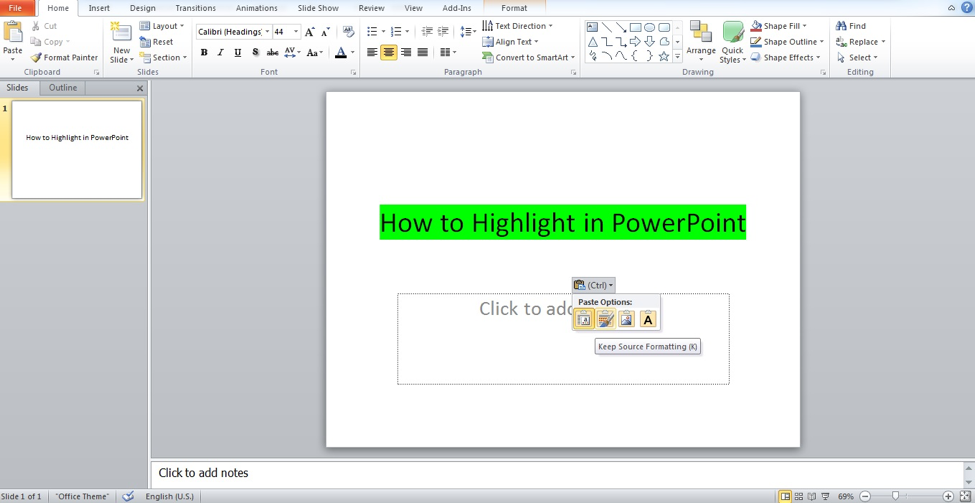Switch to the Outline pane tab
This screenshot has height=503, width=975.
[x=63, y=88]
